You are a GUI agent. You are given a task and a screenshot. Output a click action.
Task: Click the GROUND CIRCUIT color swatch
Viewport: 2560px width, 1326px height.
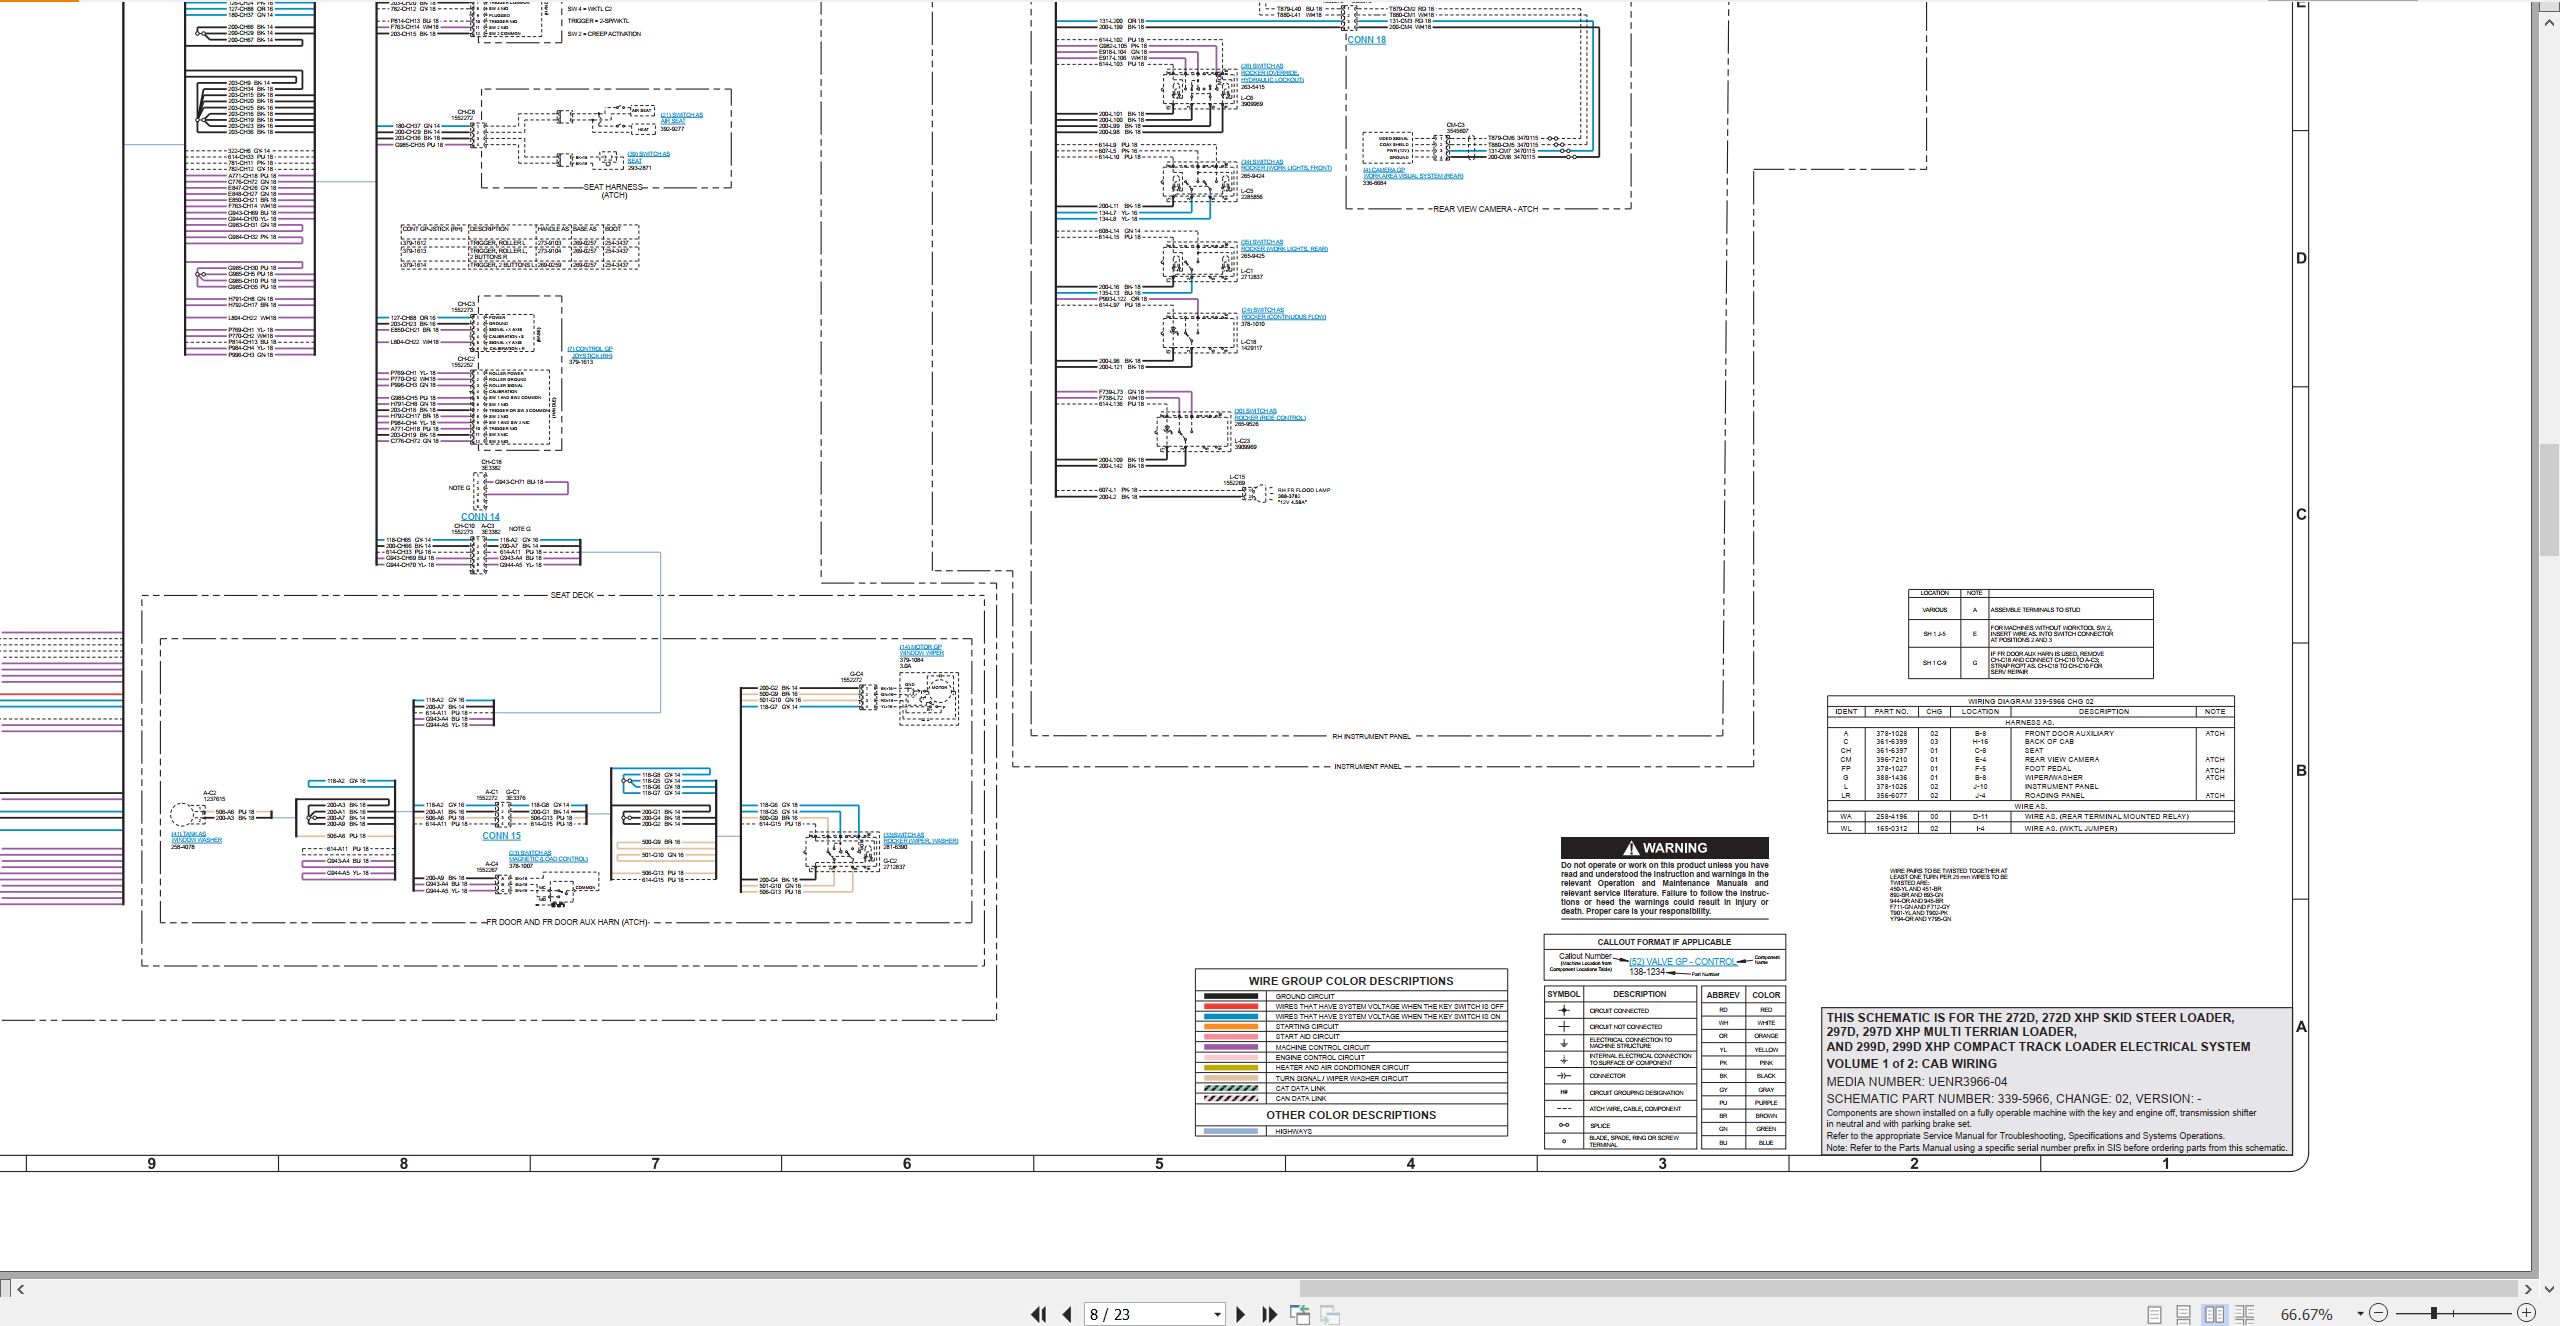tap(1231, 996)
